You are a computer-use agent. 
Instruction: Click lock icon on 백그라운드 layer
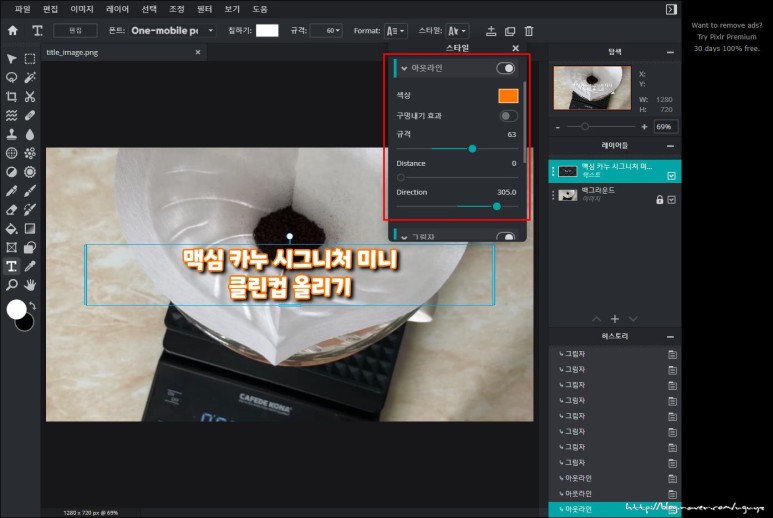(x=659, y=200)
